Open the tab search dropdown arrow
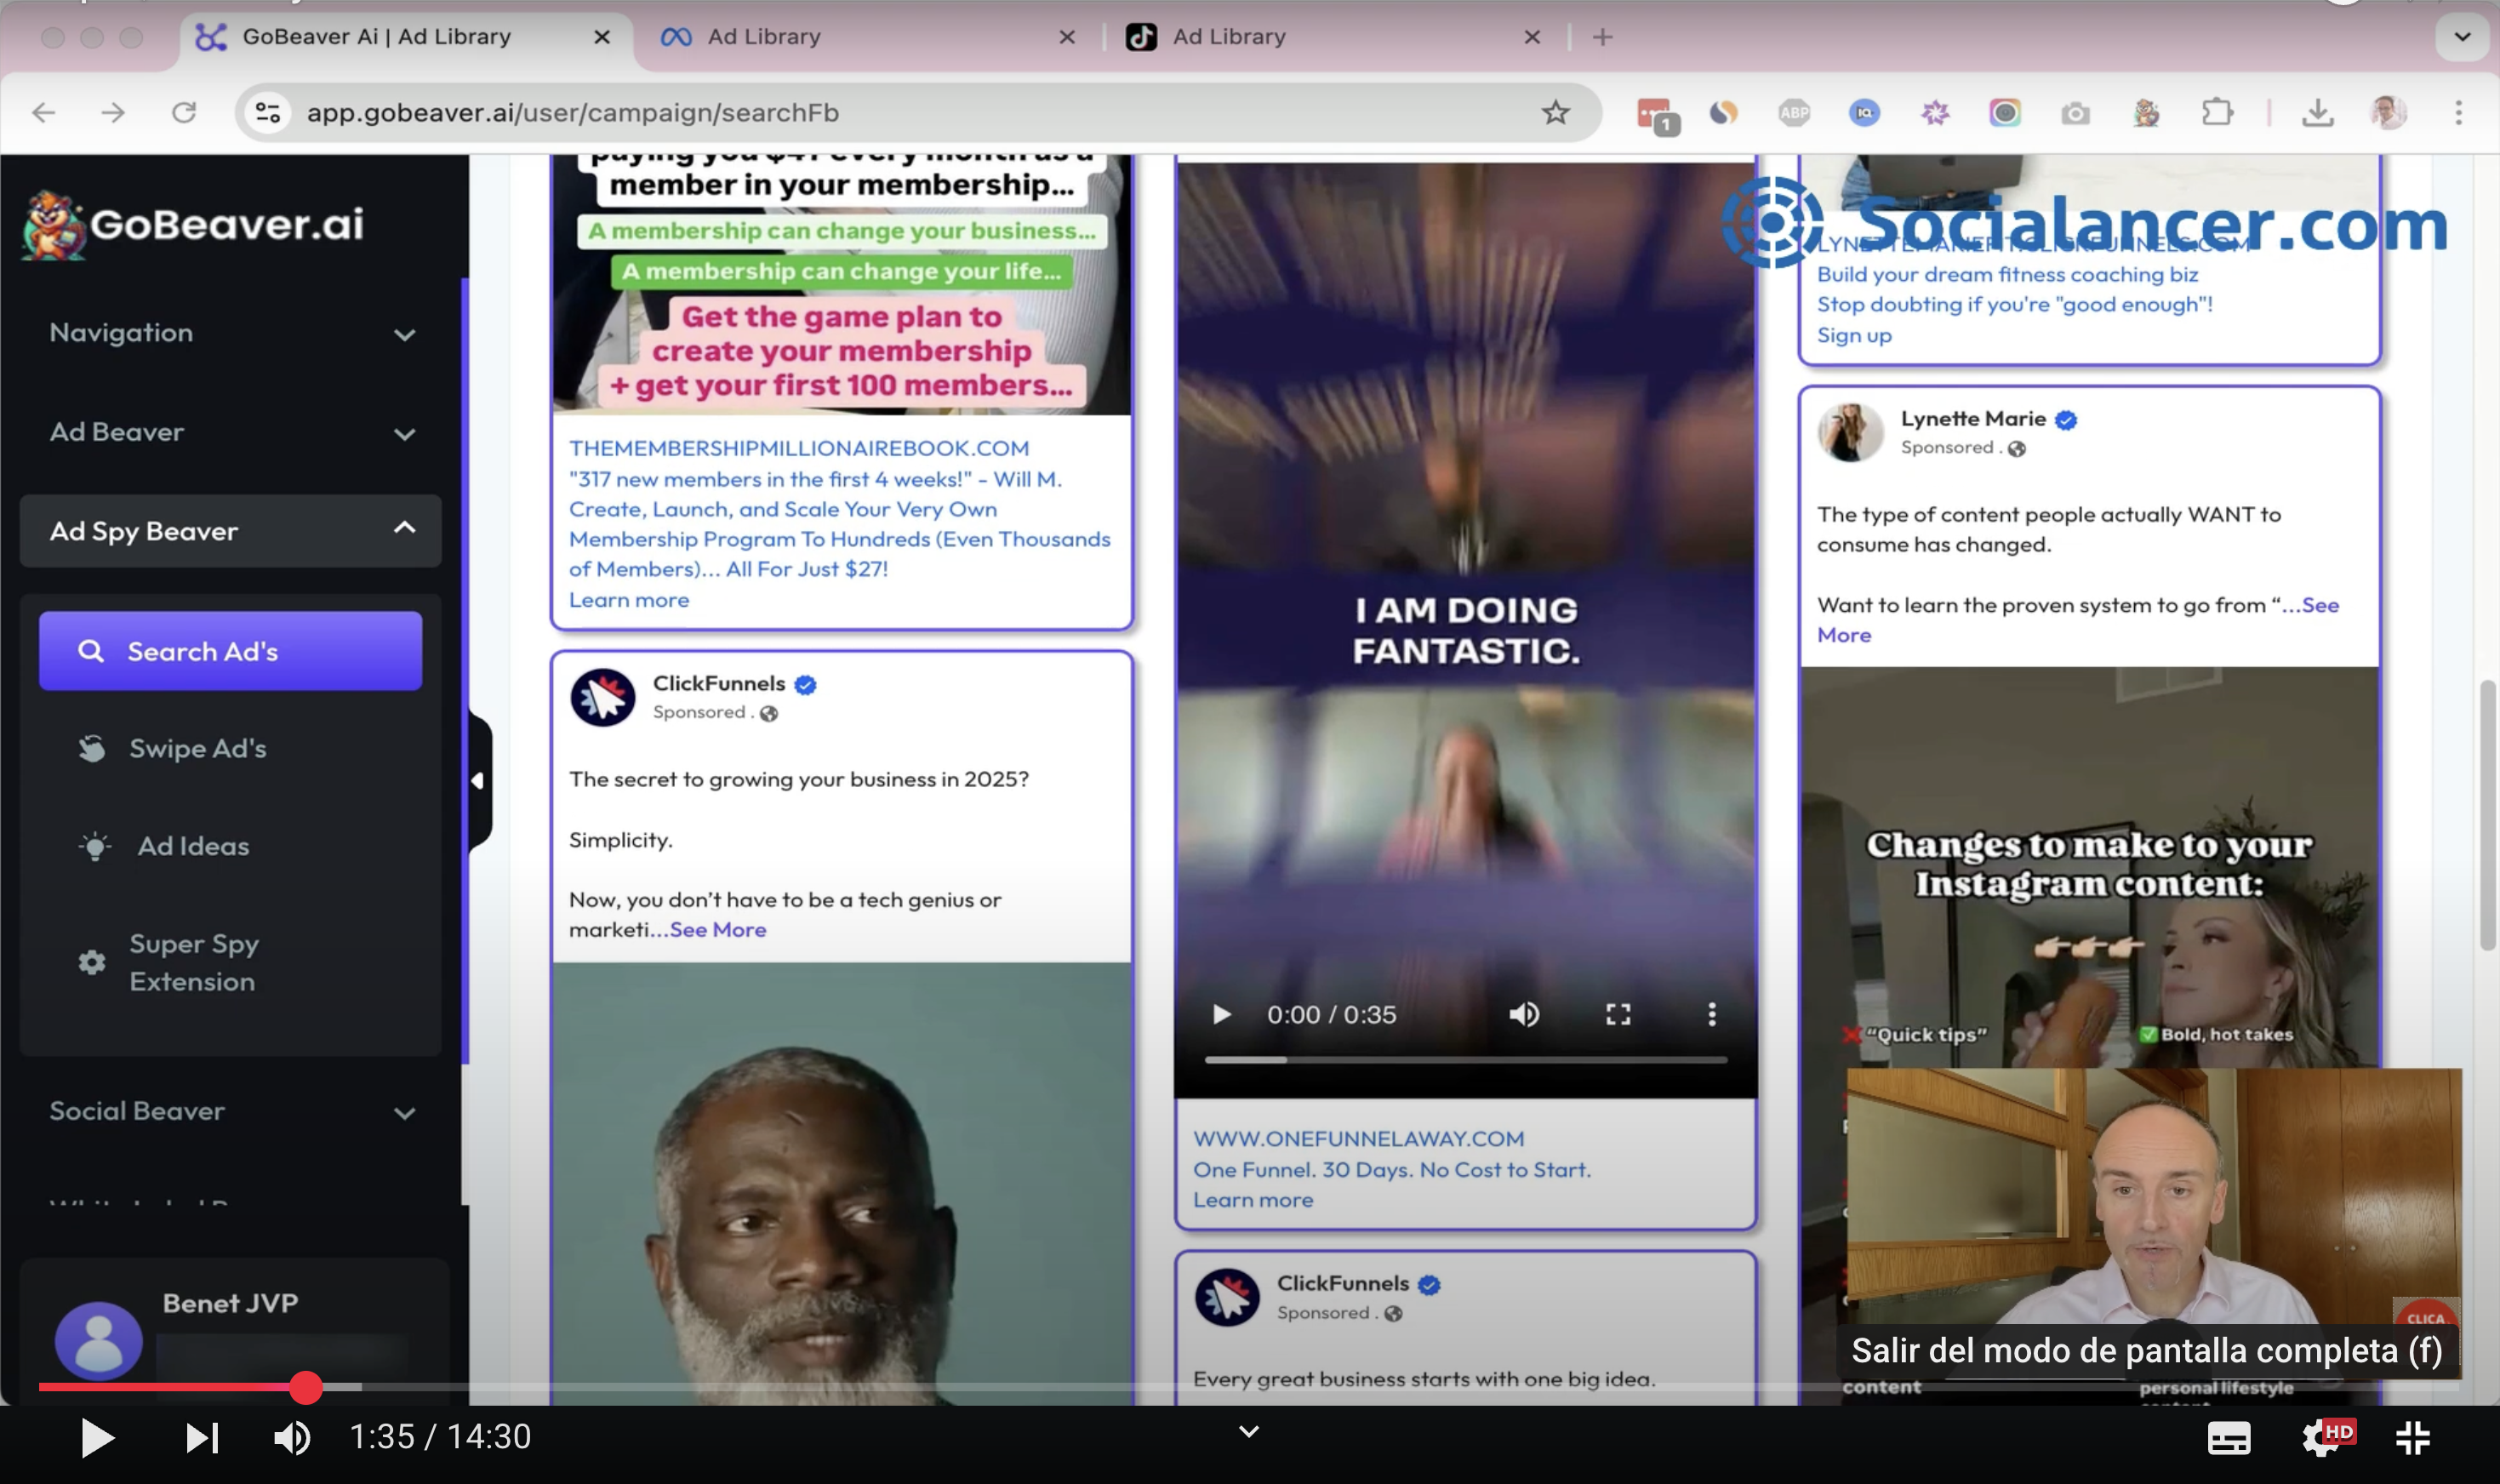2500x1484 pixels. (2462, 37)
